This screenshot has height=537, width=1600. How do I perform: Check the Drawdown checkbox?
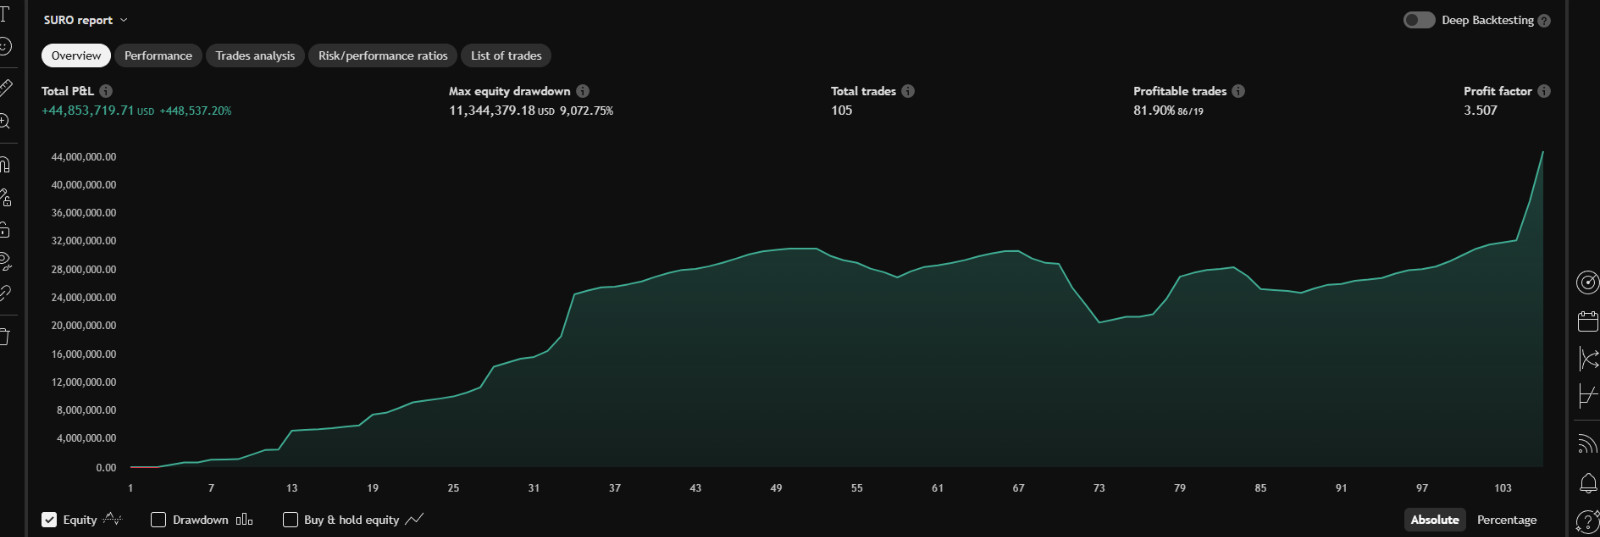pyautogui.click(x=158, y=520)
